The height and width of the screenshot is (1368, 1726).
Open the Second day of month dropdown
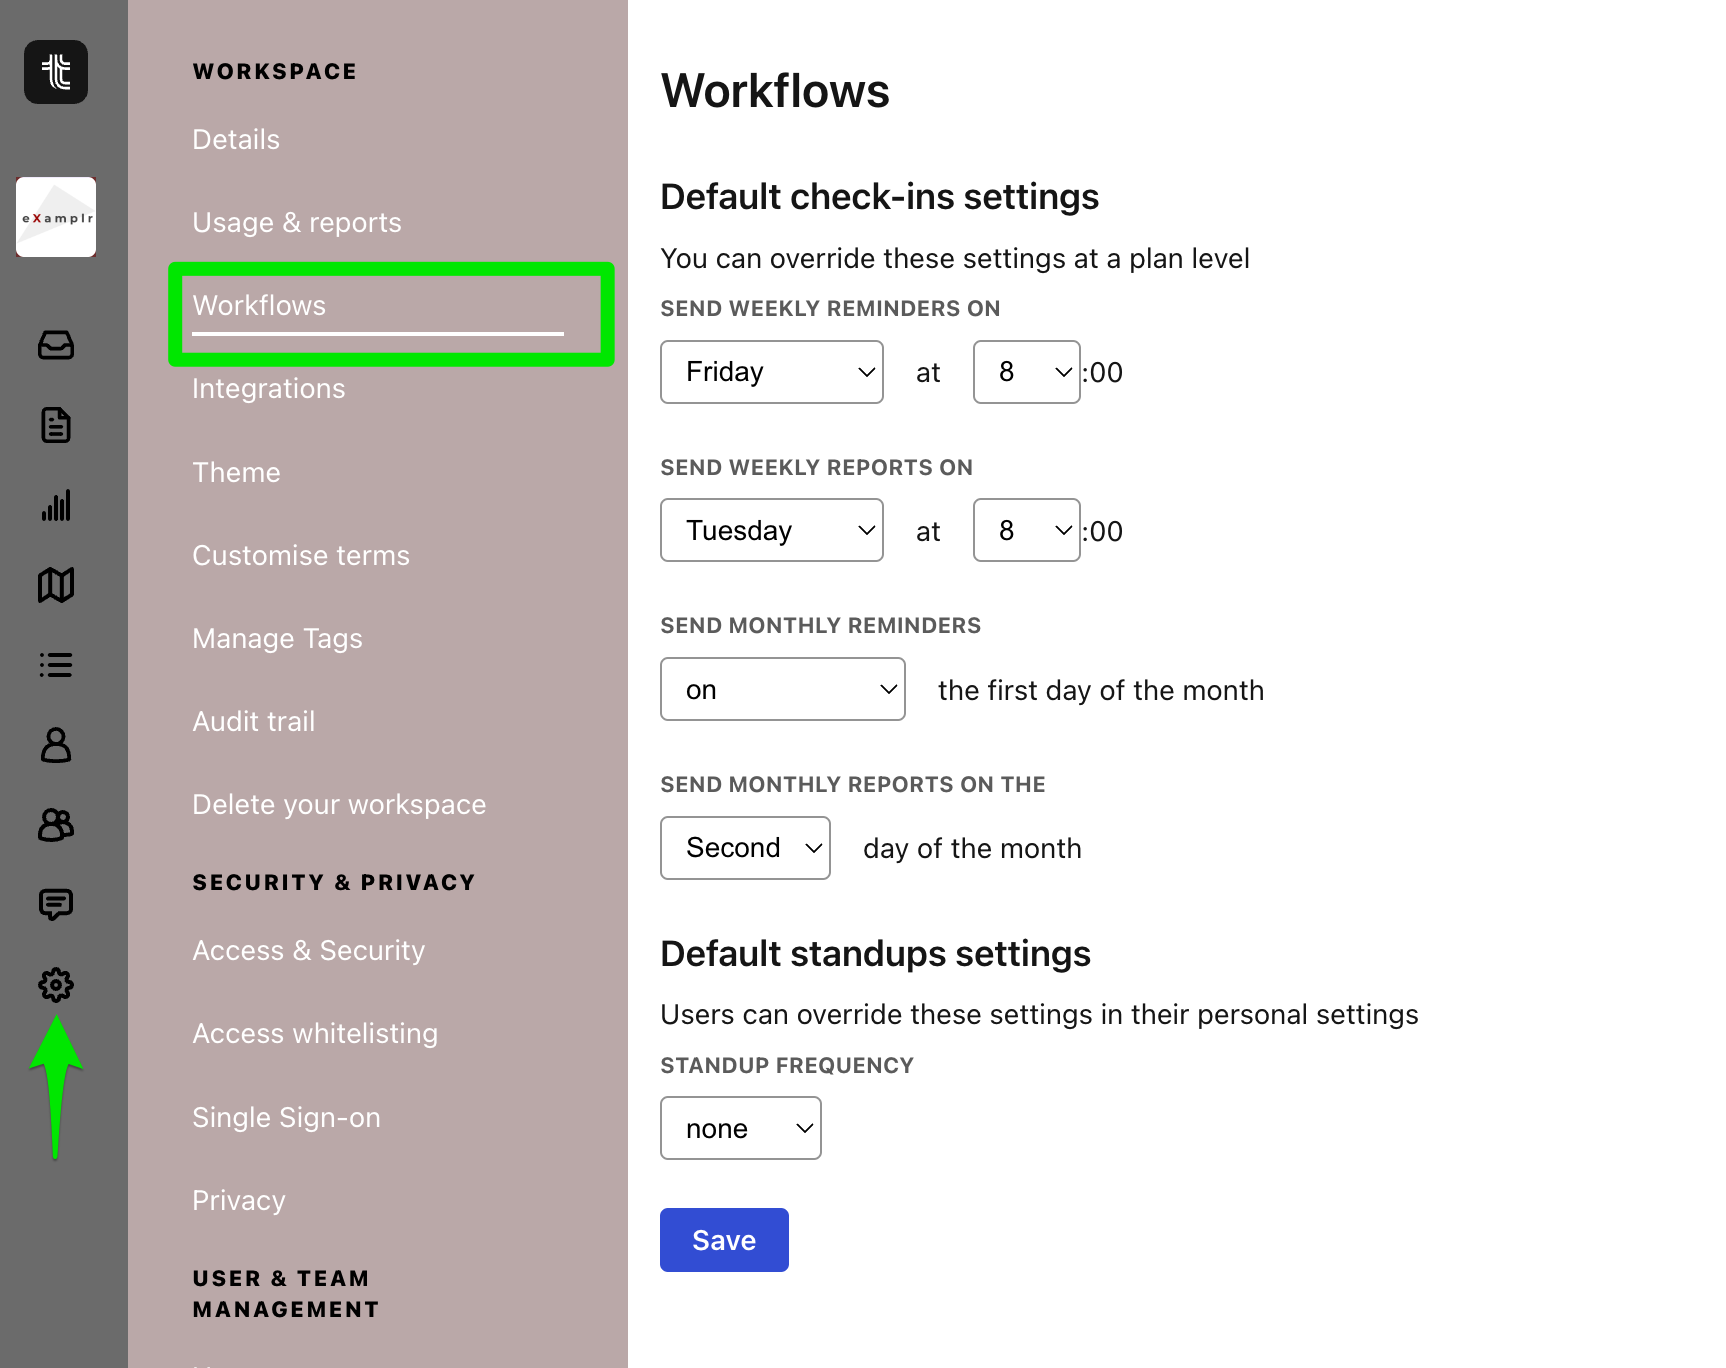pyautogui.click(x=745, y=848)
